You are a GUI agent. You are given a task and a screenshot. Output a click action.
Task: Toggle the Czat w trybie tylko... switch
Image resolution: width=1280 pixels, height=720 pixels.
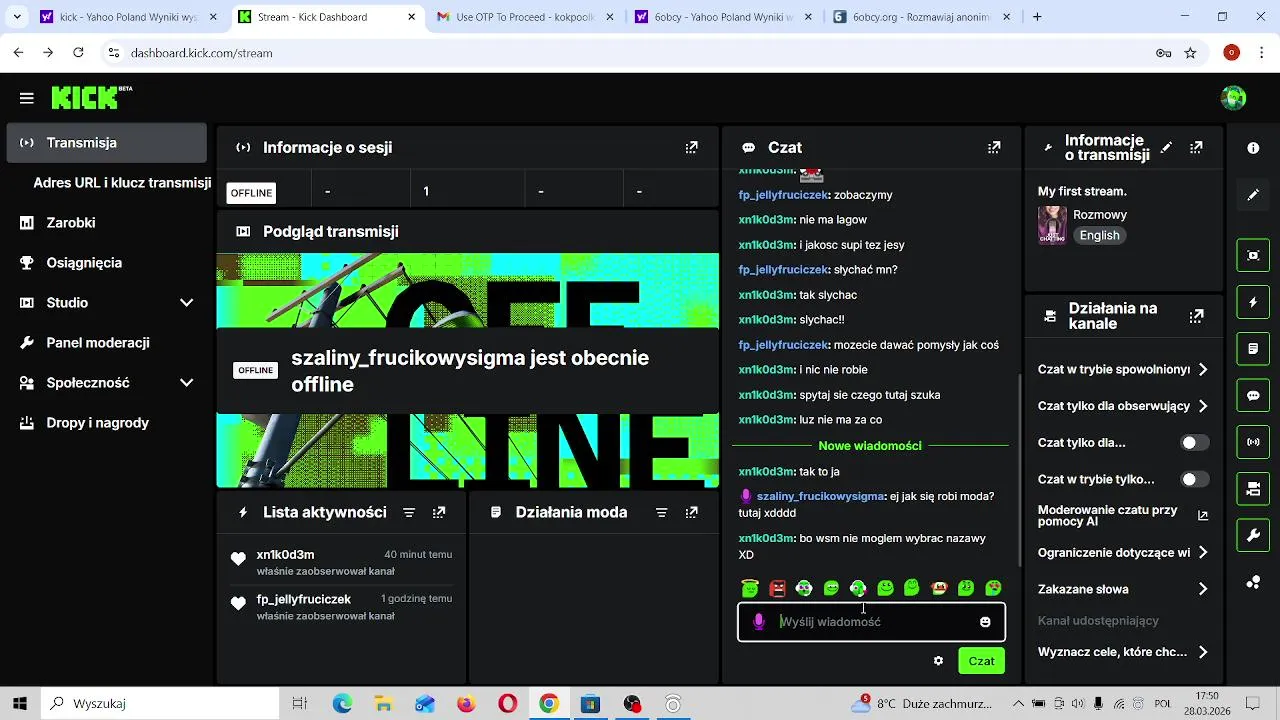pyautogui.click(x=1194, y=480)
